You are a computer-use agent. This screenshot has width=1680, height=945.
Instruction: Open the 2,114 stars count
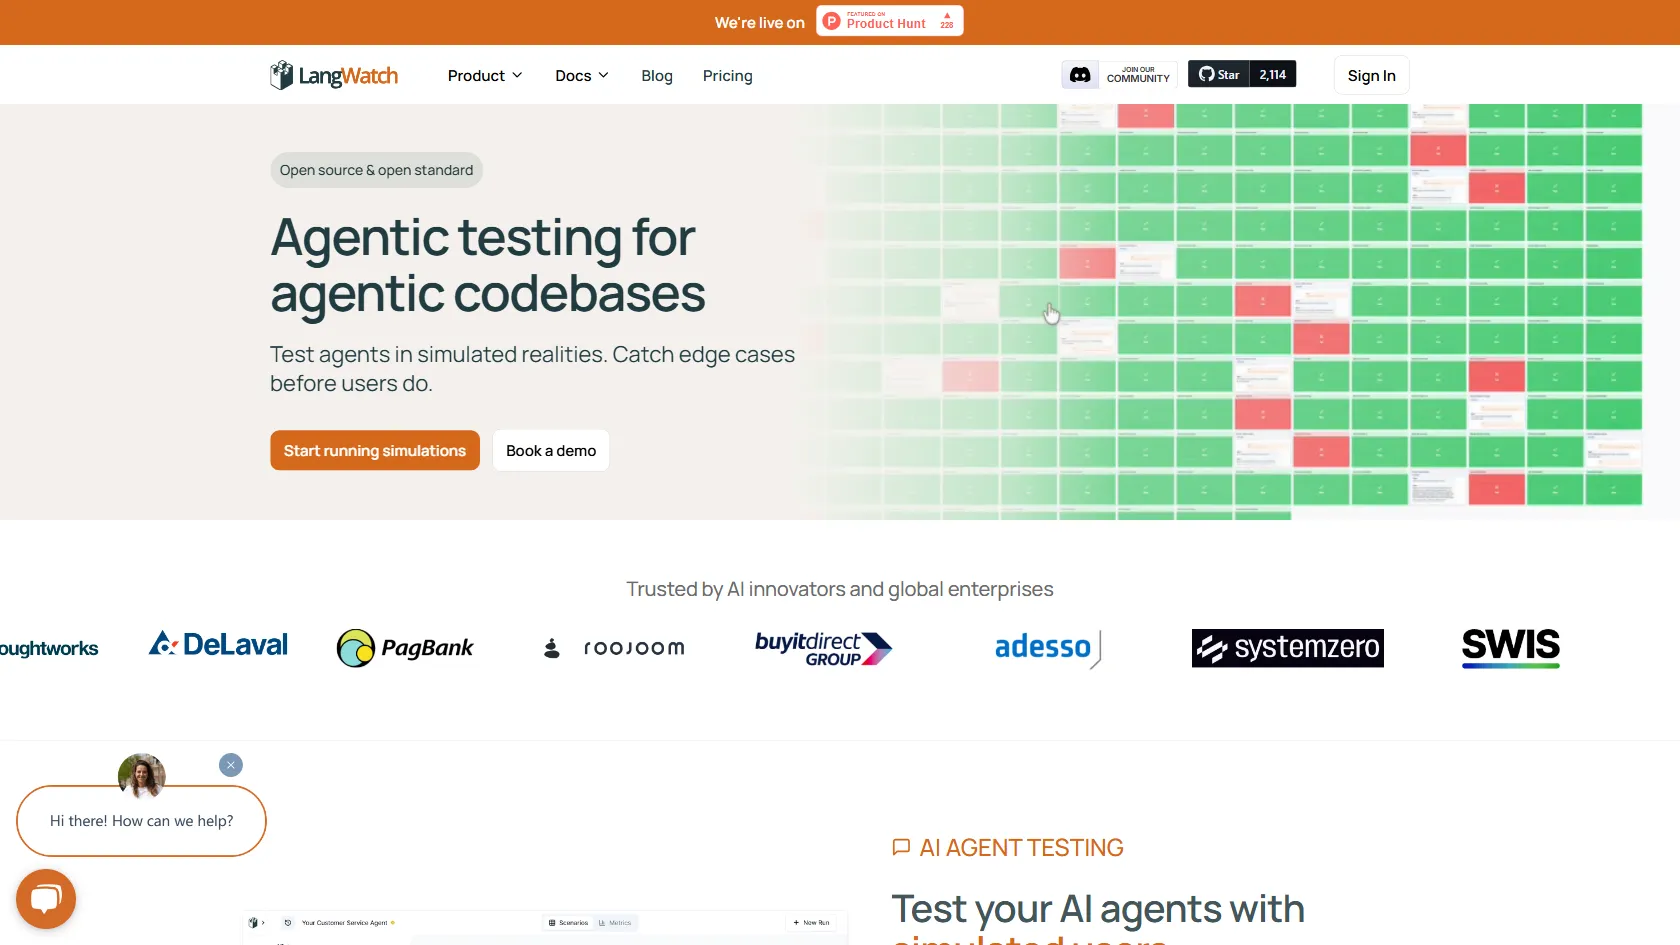point(1273,74)
